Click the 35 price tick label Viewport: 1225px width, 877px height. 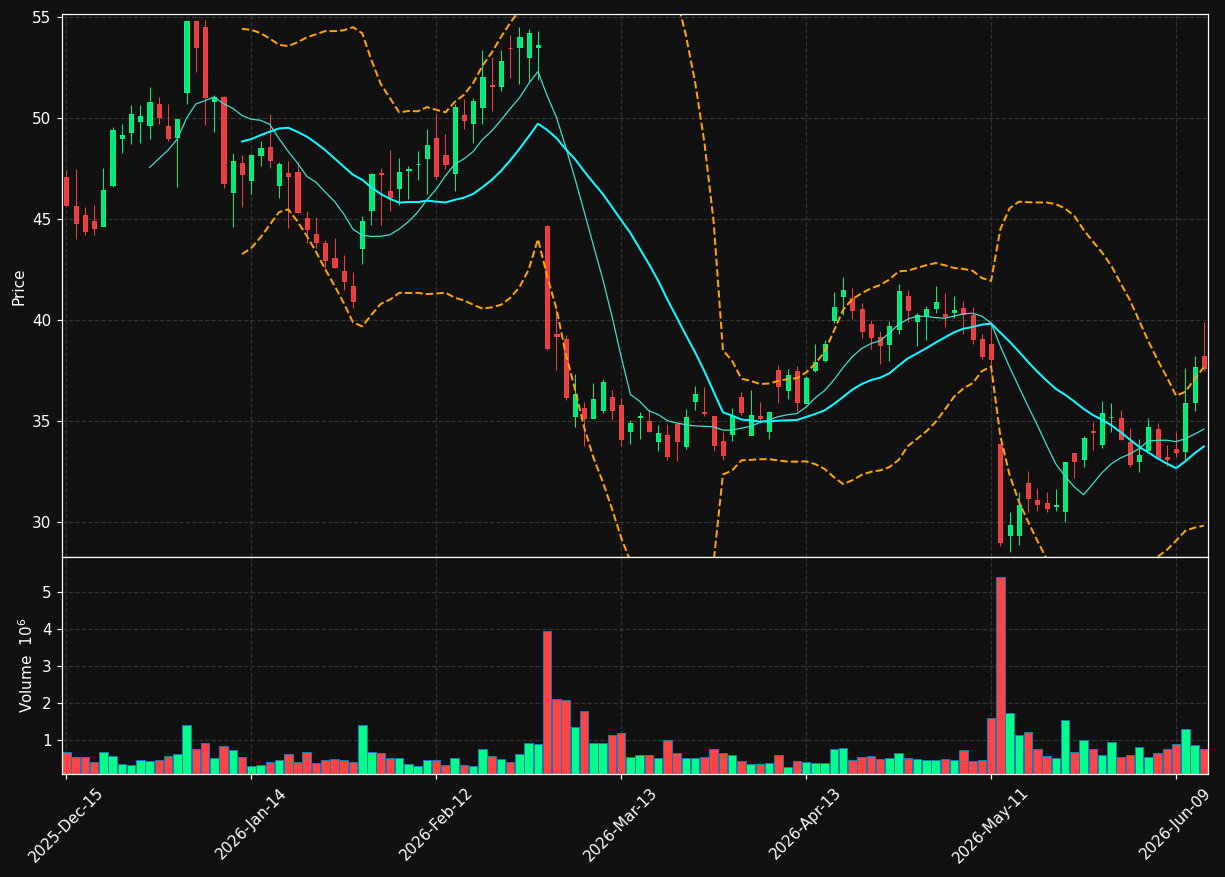[x=43, y=421]
